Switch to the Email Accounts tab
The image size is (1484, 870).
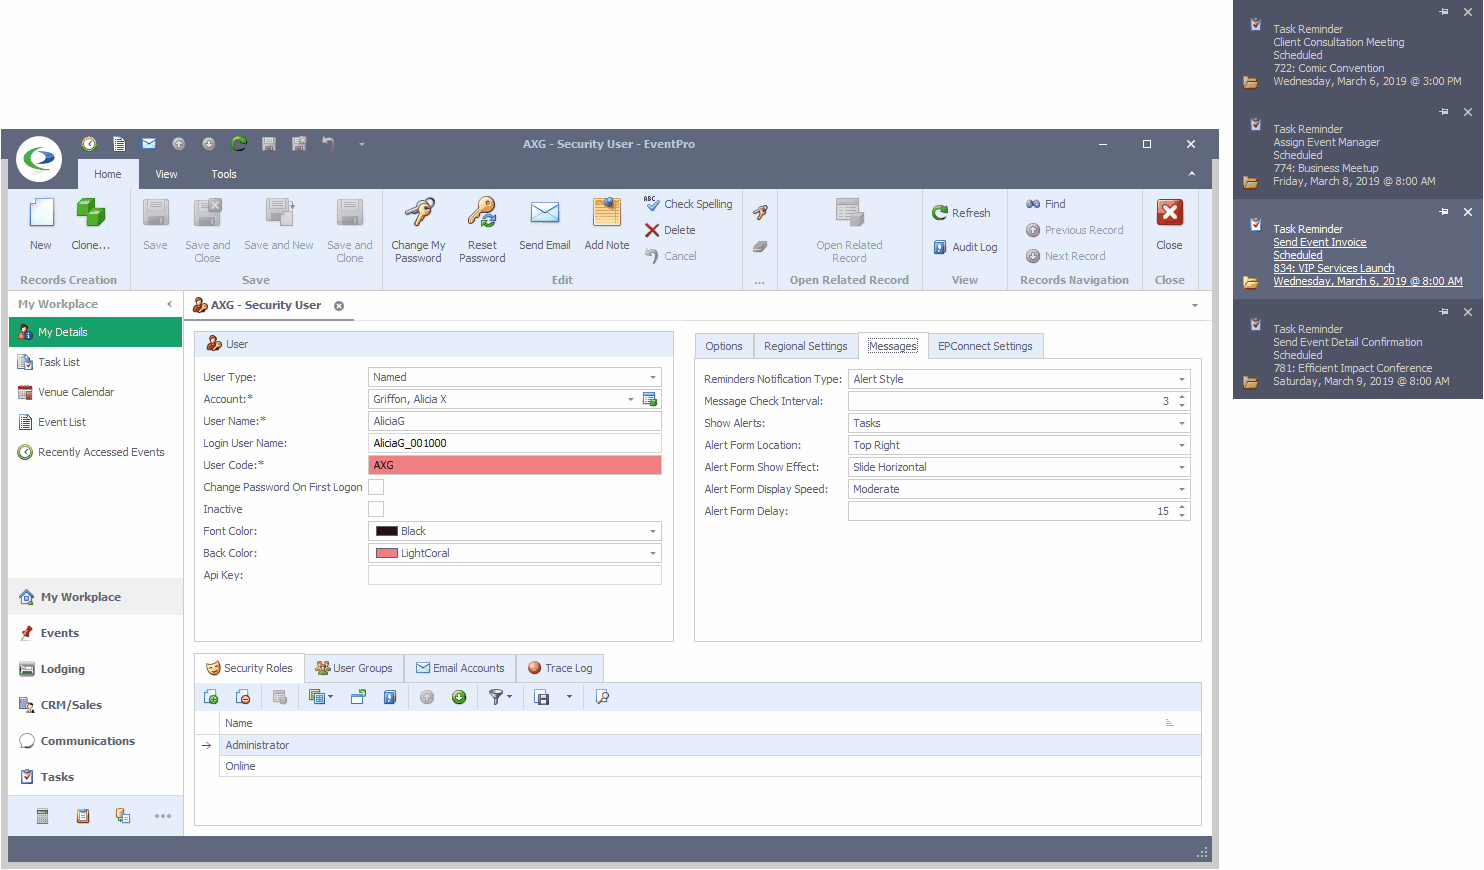click(x=460, y=668)
